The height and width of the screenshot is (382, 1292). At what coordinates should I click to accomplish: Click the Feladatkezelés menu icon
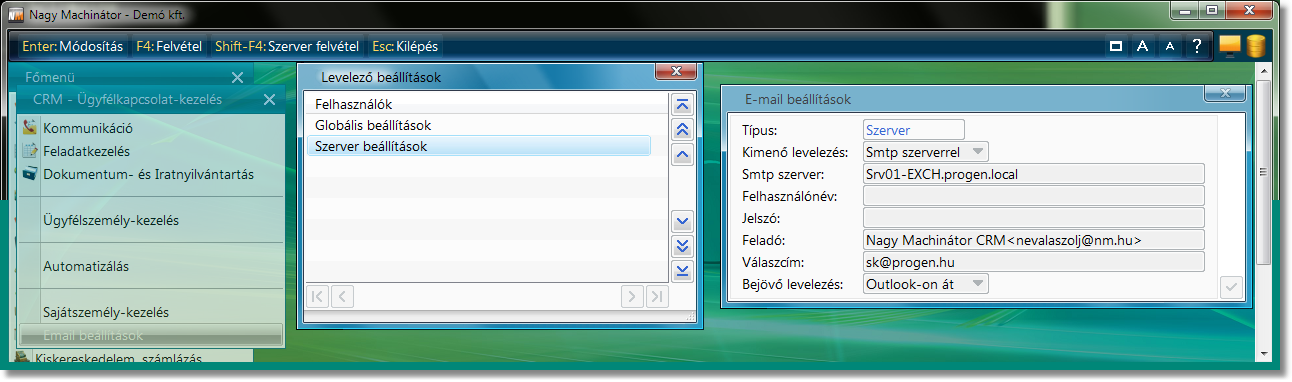pos(30,151)
